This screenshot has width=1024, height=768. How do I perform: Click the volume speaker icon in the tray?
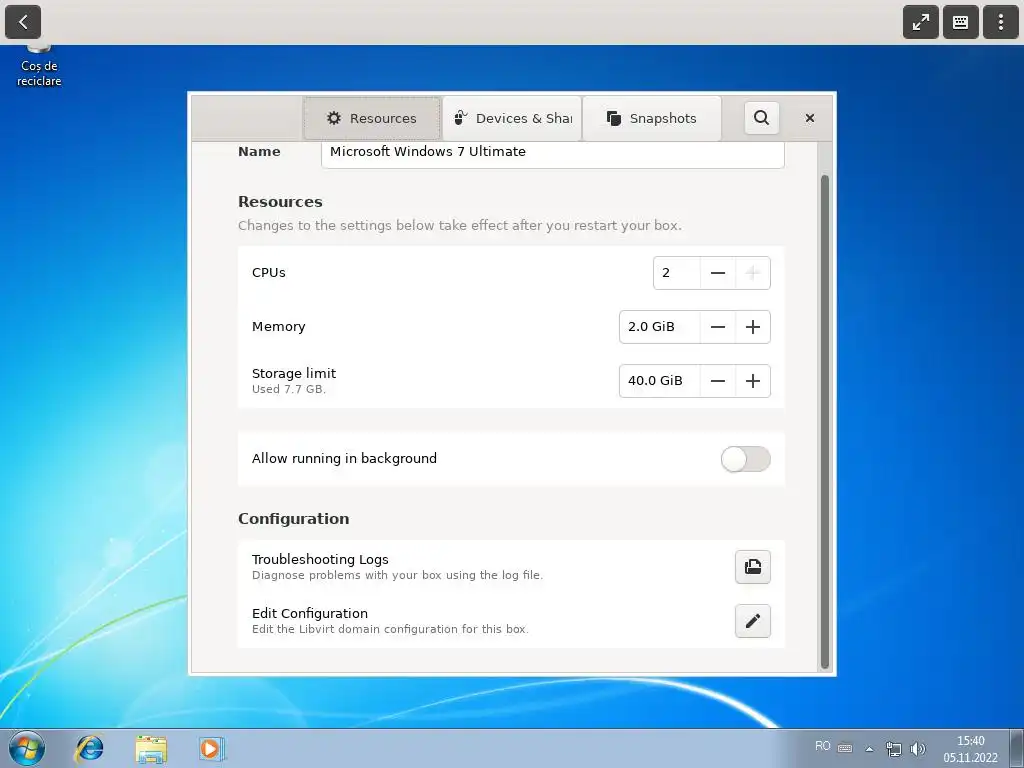[918, 749]
